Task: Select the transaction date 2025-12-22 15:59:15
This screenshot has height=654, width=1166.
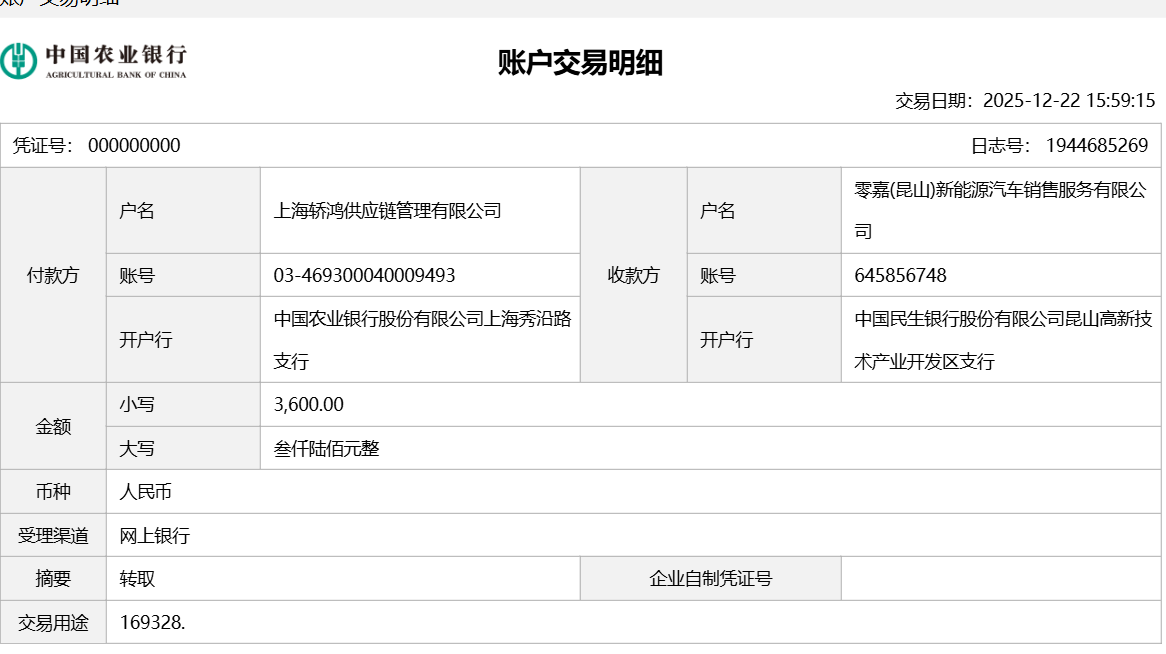Action: point(1069,100)
